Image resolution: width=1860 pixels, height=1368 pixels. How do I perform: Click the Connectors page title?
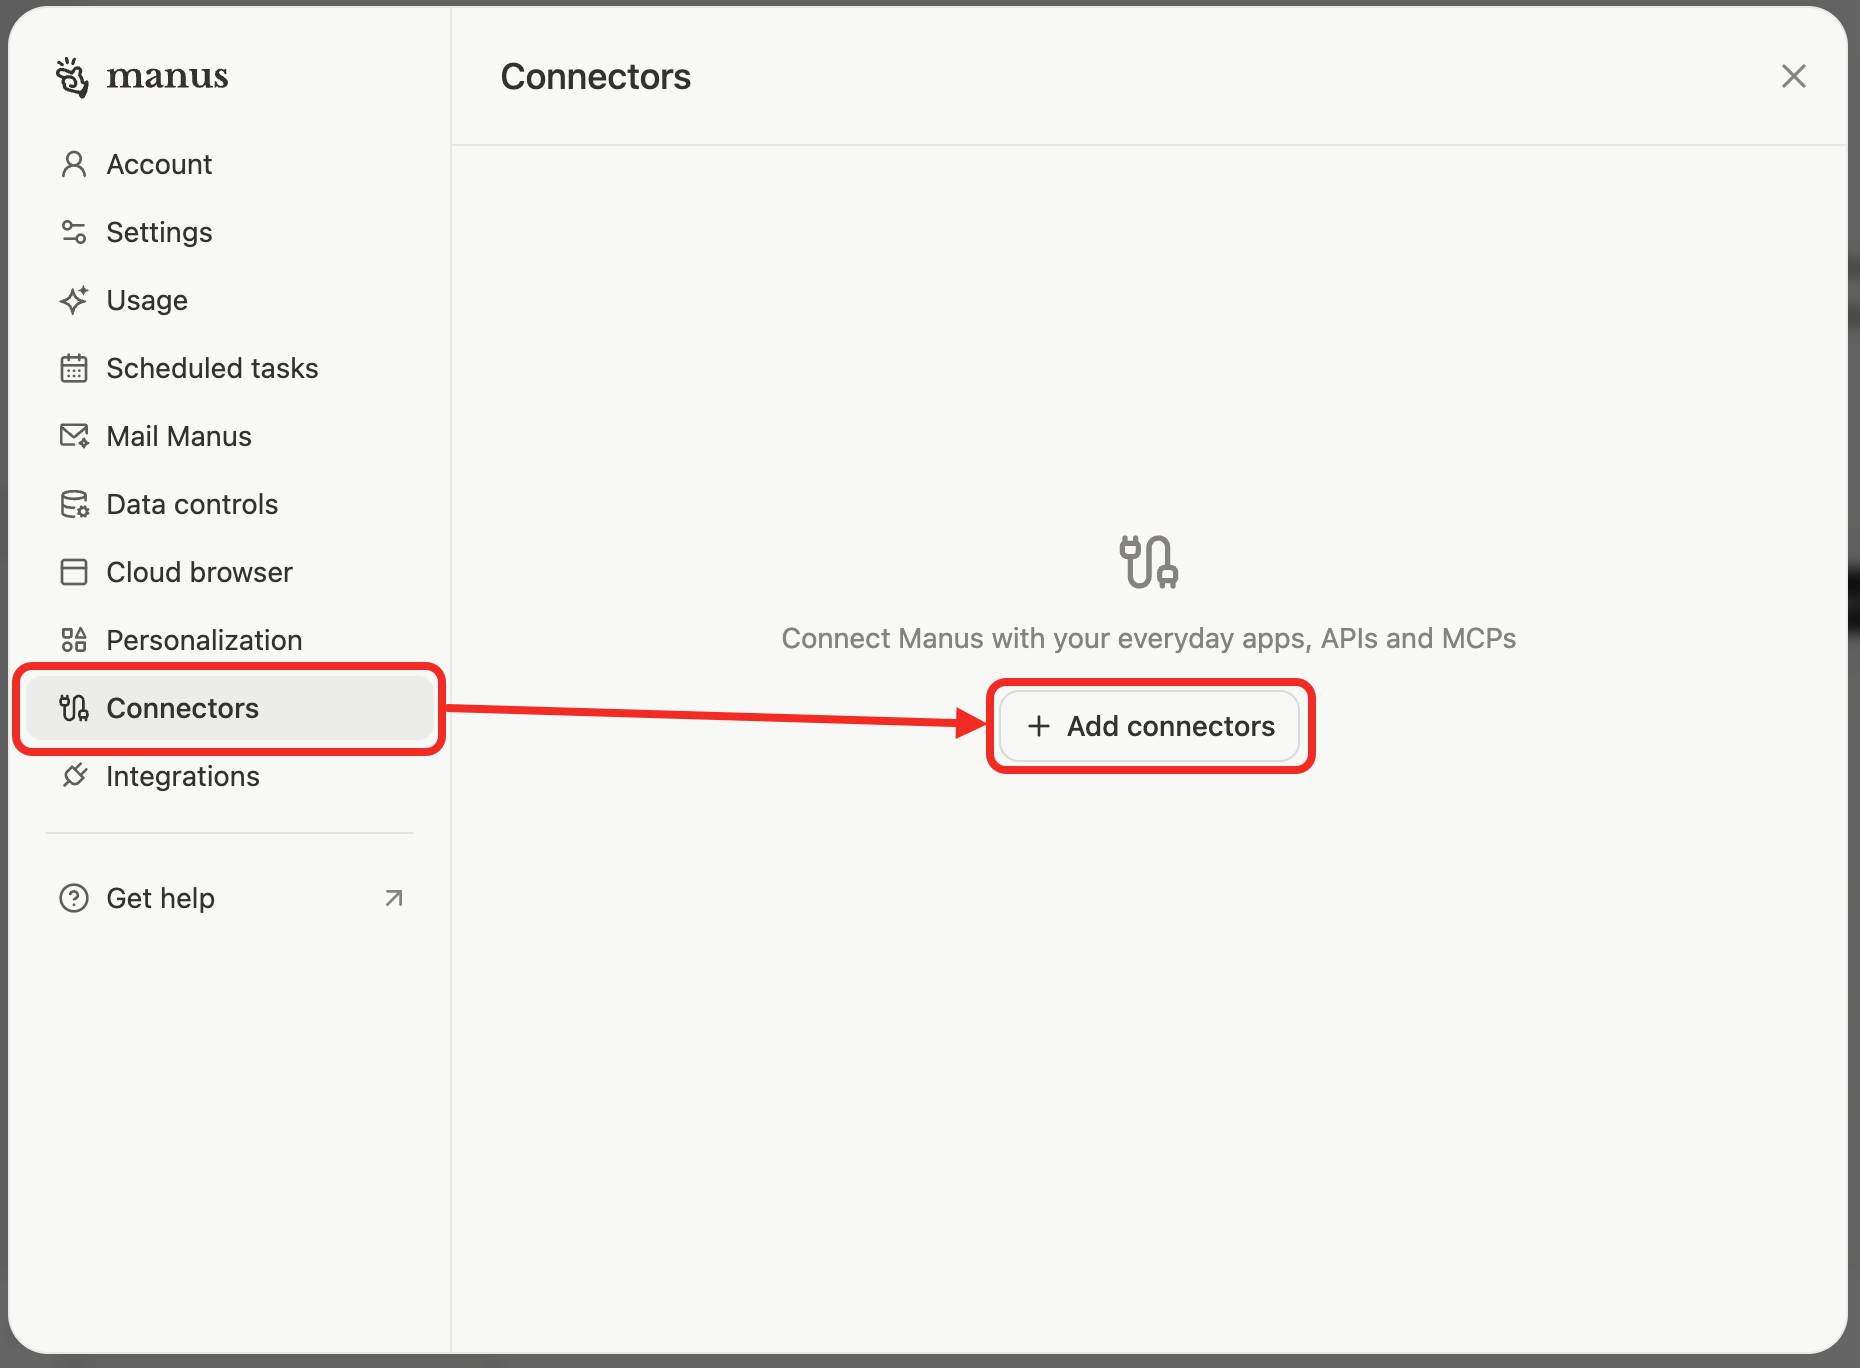(596, 76)
